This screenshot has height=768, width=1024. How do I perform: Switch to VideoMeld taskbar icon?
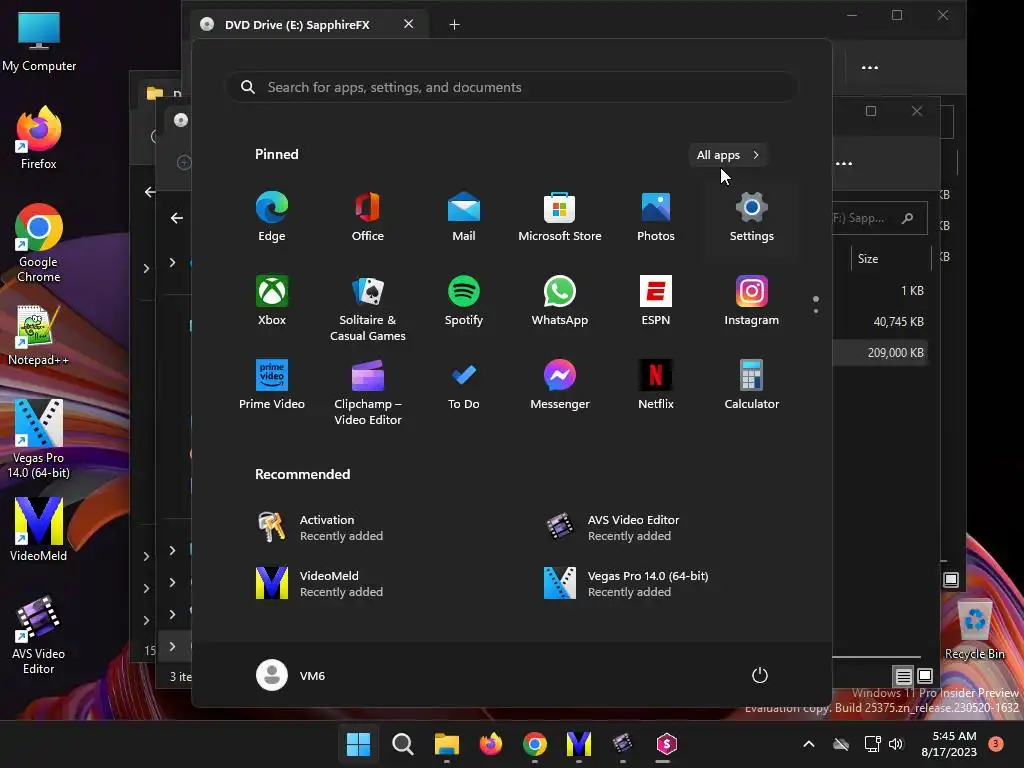579,744
